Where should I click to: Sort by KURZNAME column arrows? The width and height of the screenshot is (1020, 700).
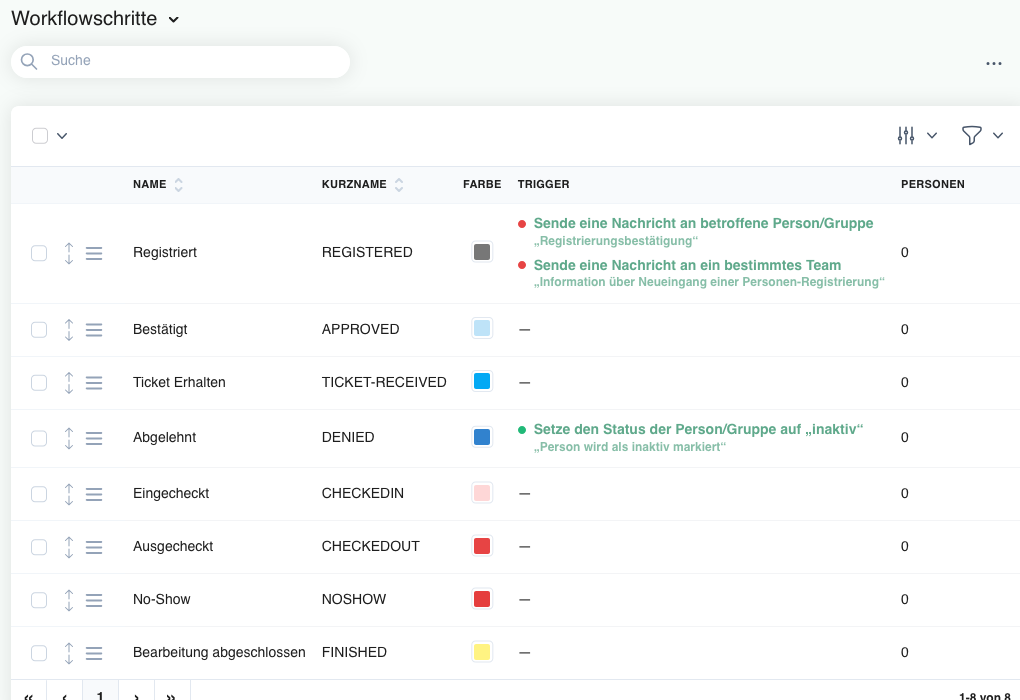coord(399,185)
